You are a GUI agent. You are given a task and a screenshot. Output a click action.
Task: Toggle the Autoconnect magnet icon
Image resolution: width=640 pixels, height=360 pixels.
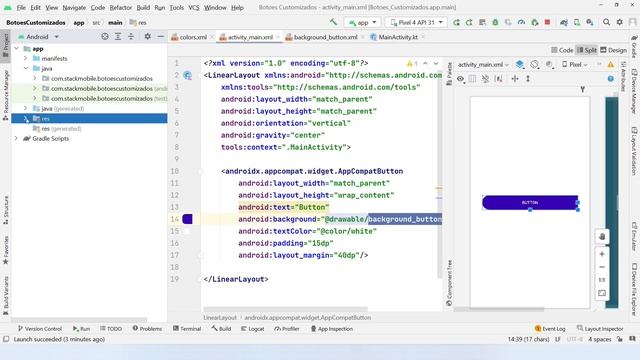point(485,79)
